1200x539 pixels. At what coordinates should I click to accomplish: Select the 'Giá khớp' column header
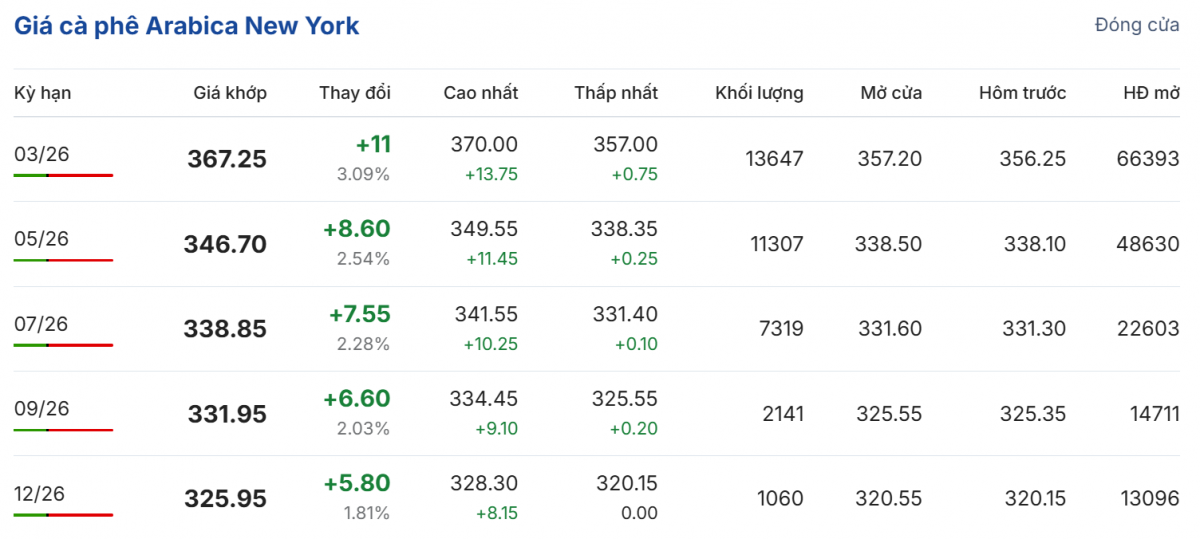click(x=230, y=93)
